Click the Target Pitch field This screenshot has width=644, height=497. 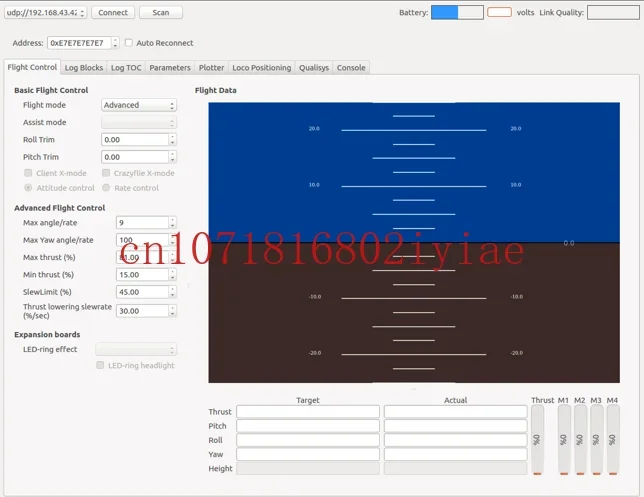click(308, 426)
